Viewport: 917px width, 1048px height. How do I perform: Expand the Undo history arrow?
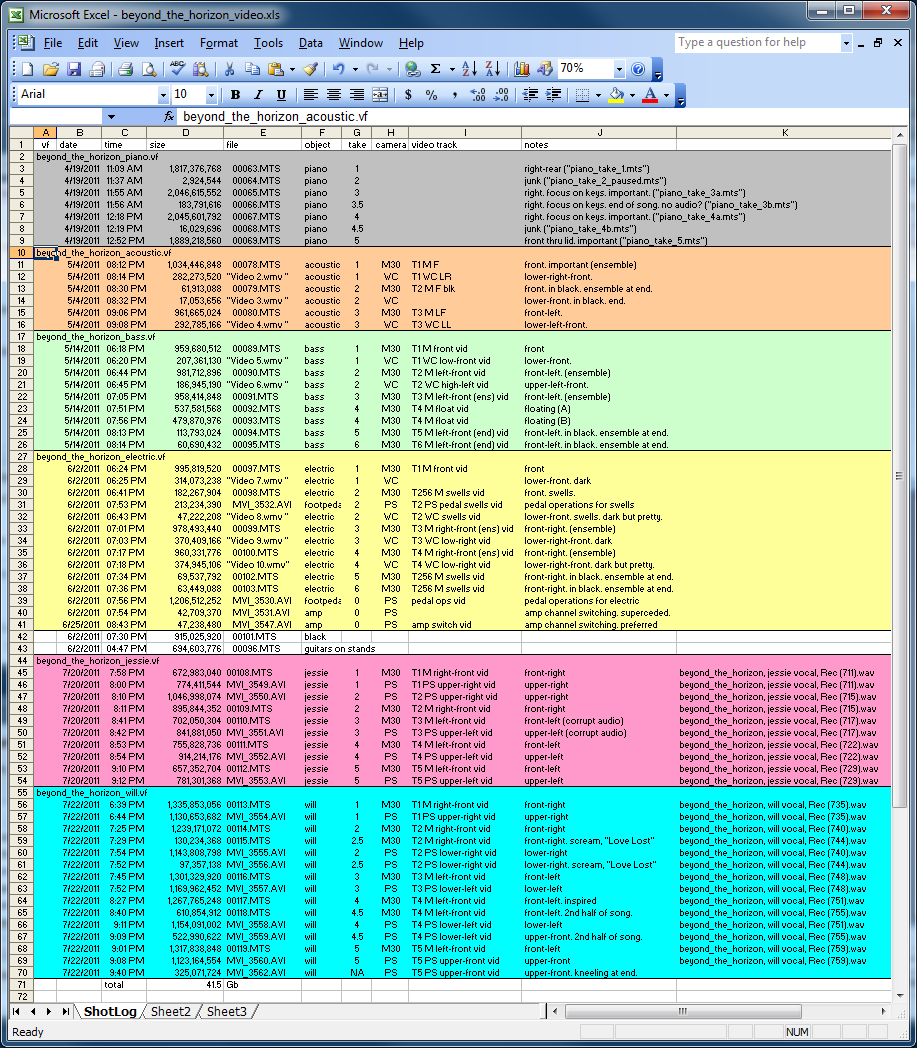(355, 69)
